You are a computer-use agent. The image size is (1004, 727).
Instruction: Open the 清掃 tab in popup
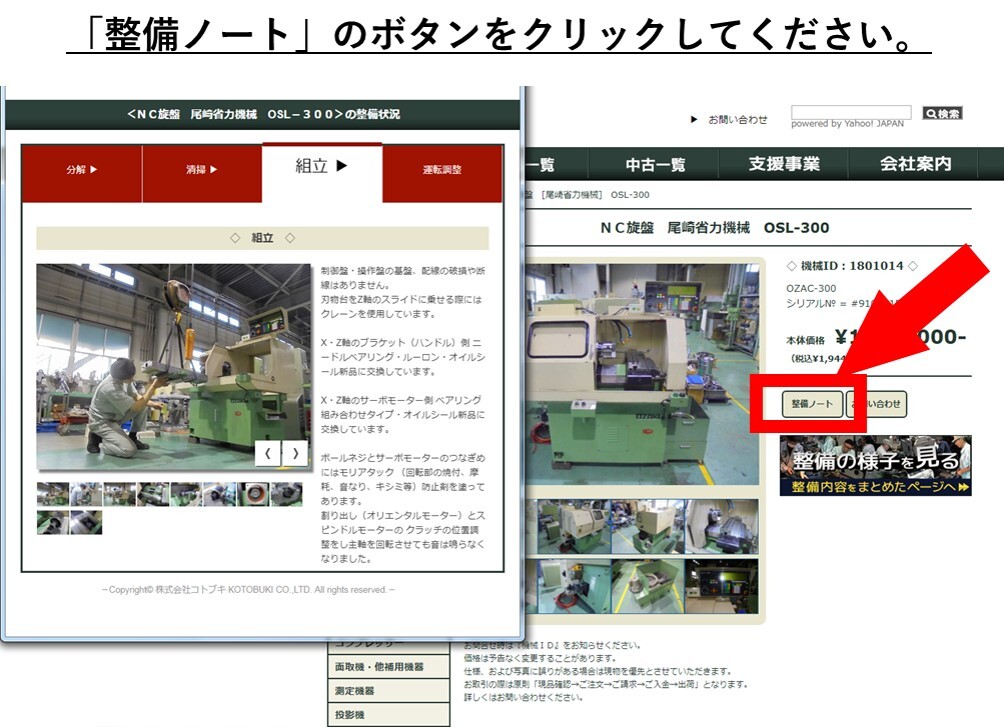[x=202, y=174]
